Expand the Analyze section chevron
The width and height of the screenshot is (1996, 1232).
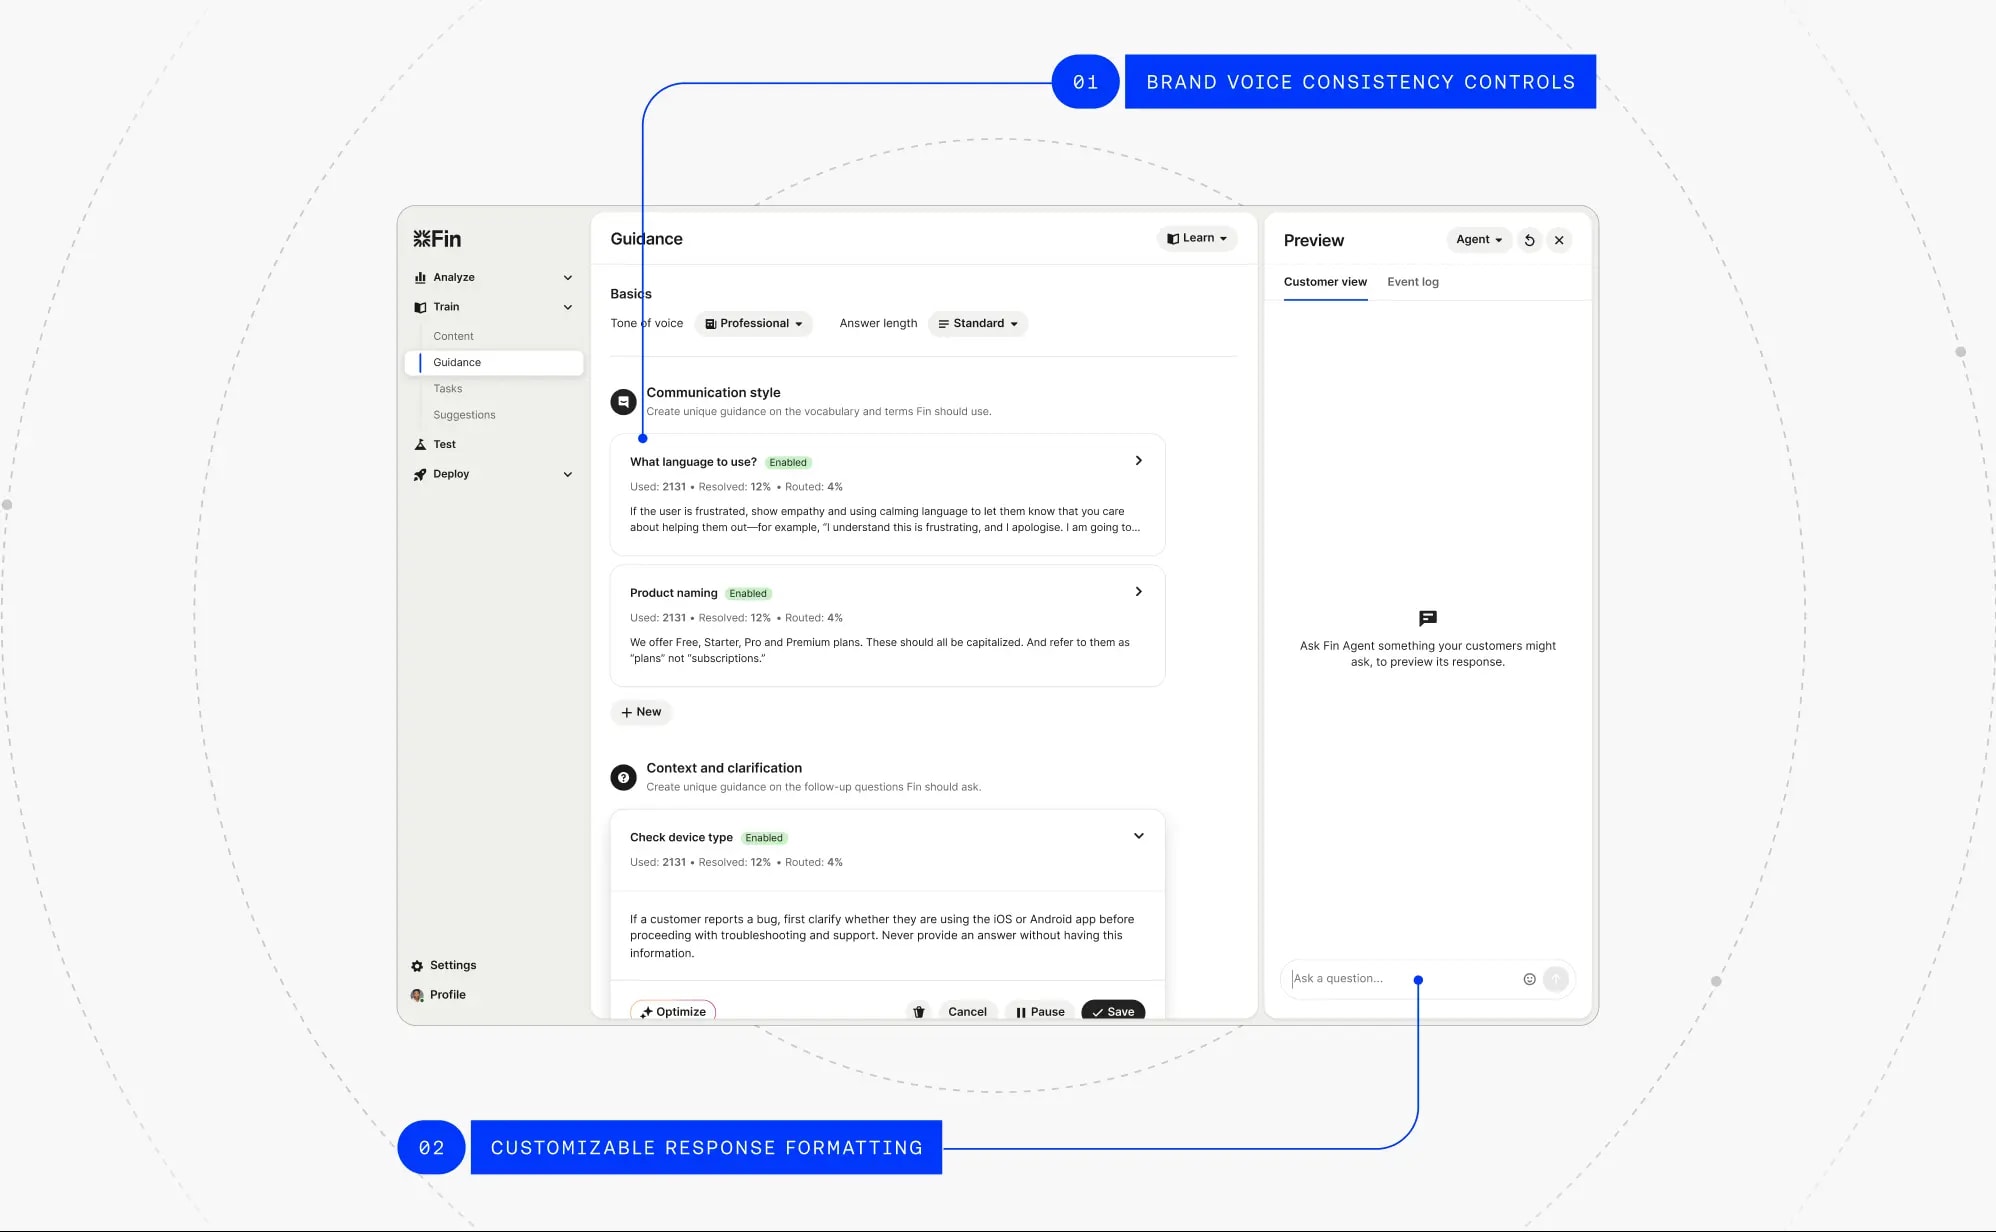[568, 278]
